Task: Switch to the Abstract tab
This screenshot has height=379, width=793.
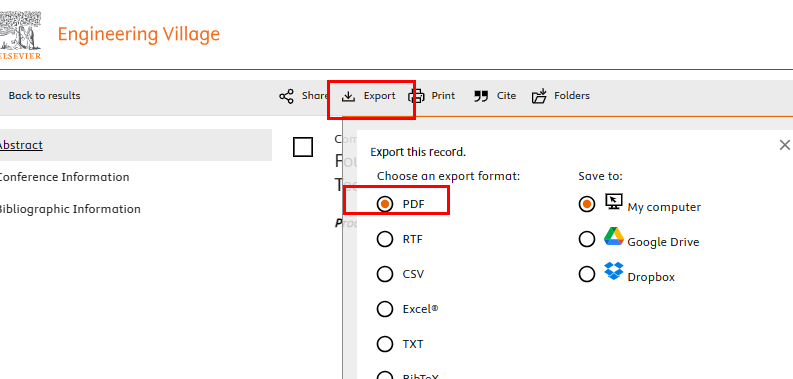Action: (x=136, y=145)
